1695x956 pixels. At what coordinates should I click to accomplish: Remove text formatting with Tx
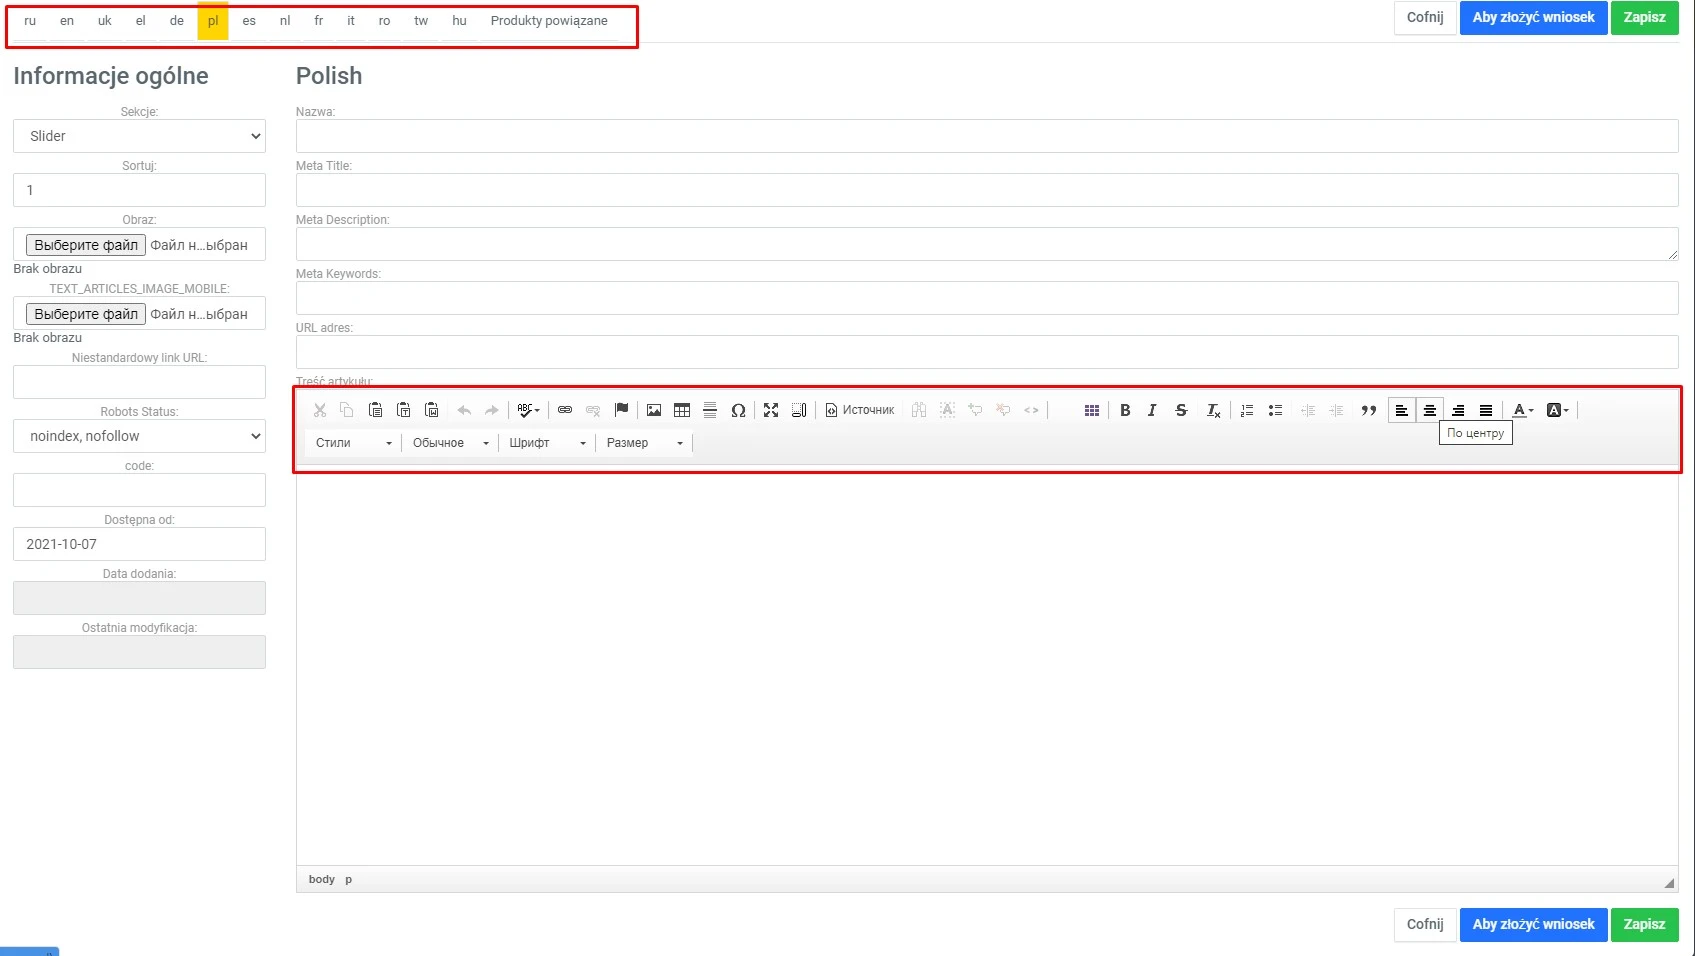coord(1212,410)
